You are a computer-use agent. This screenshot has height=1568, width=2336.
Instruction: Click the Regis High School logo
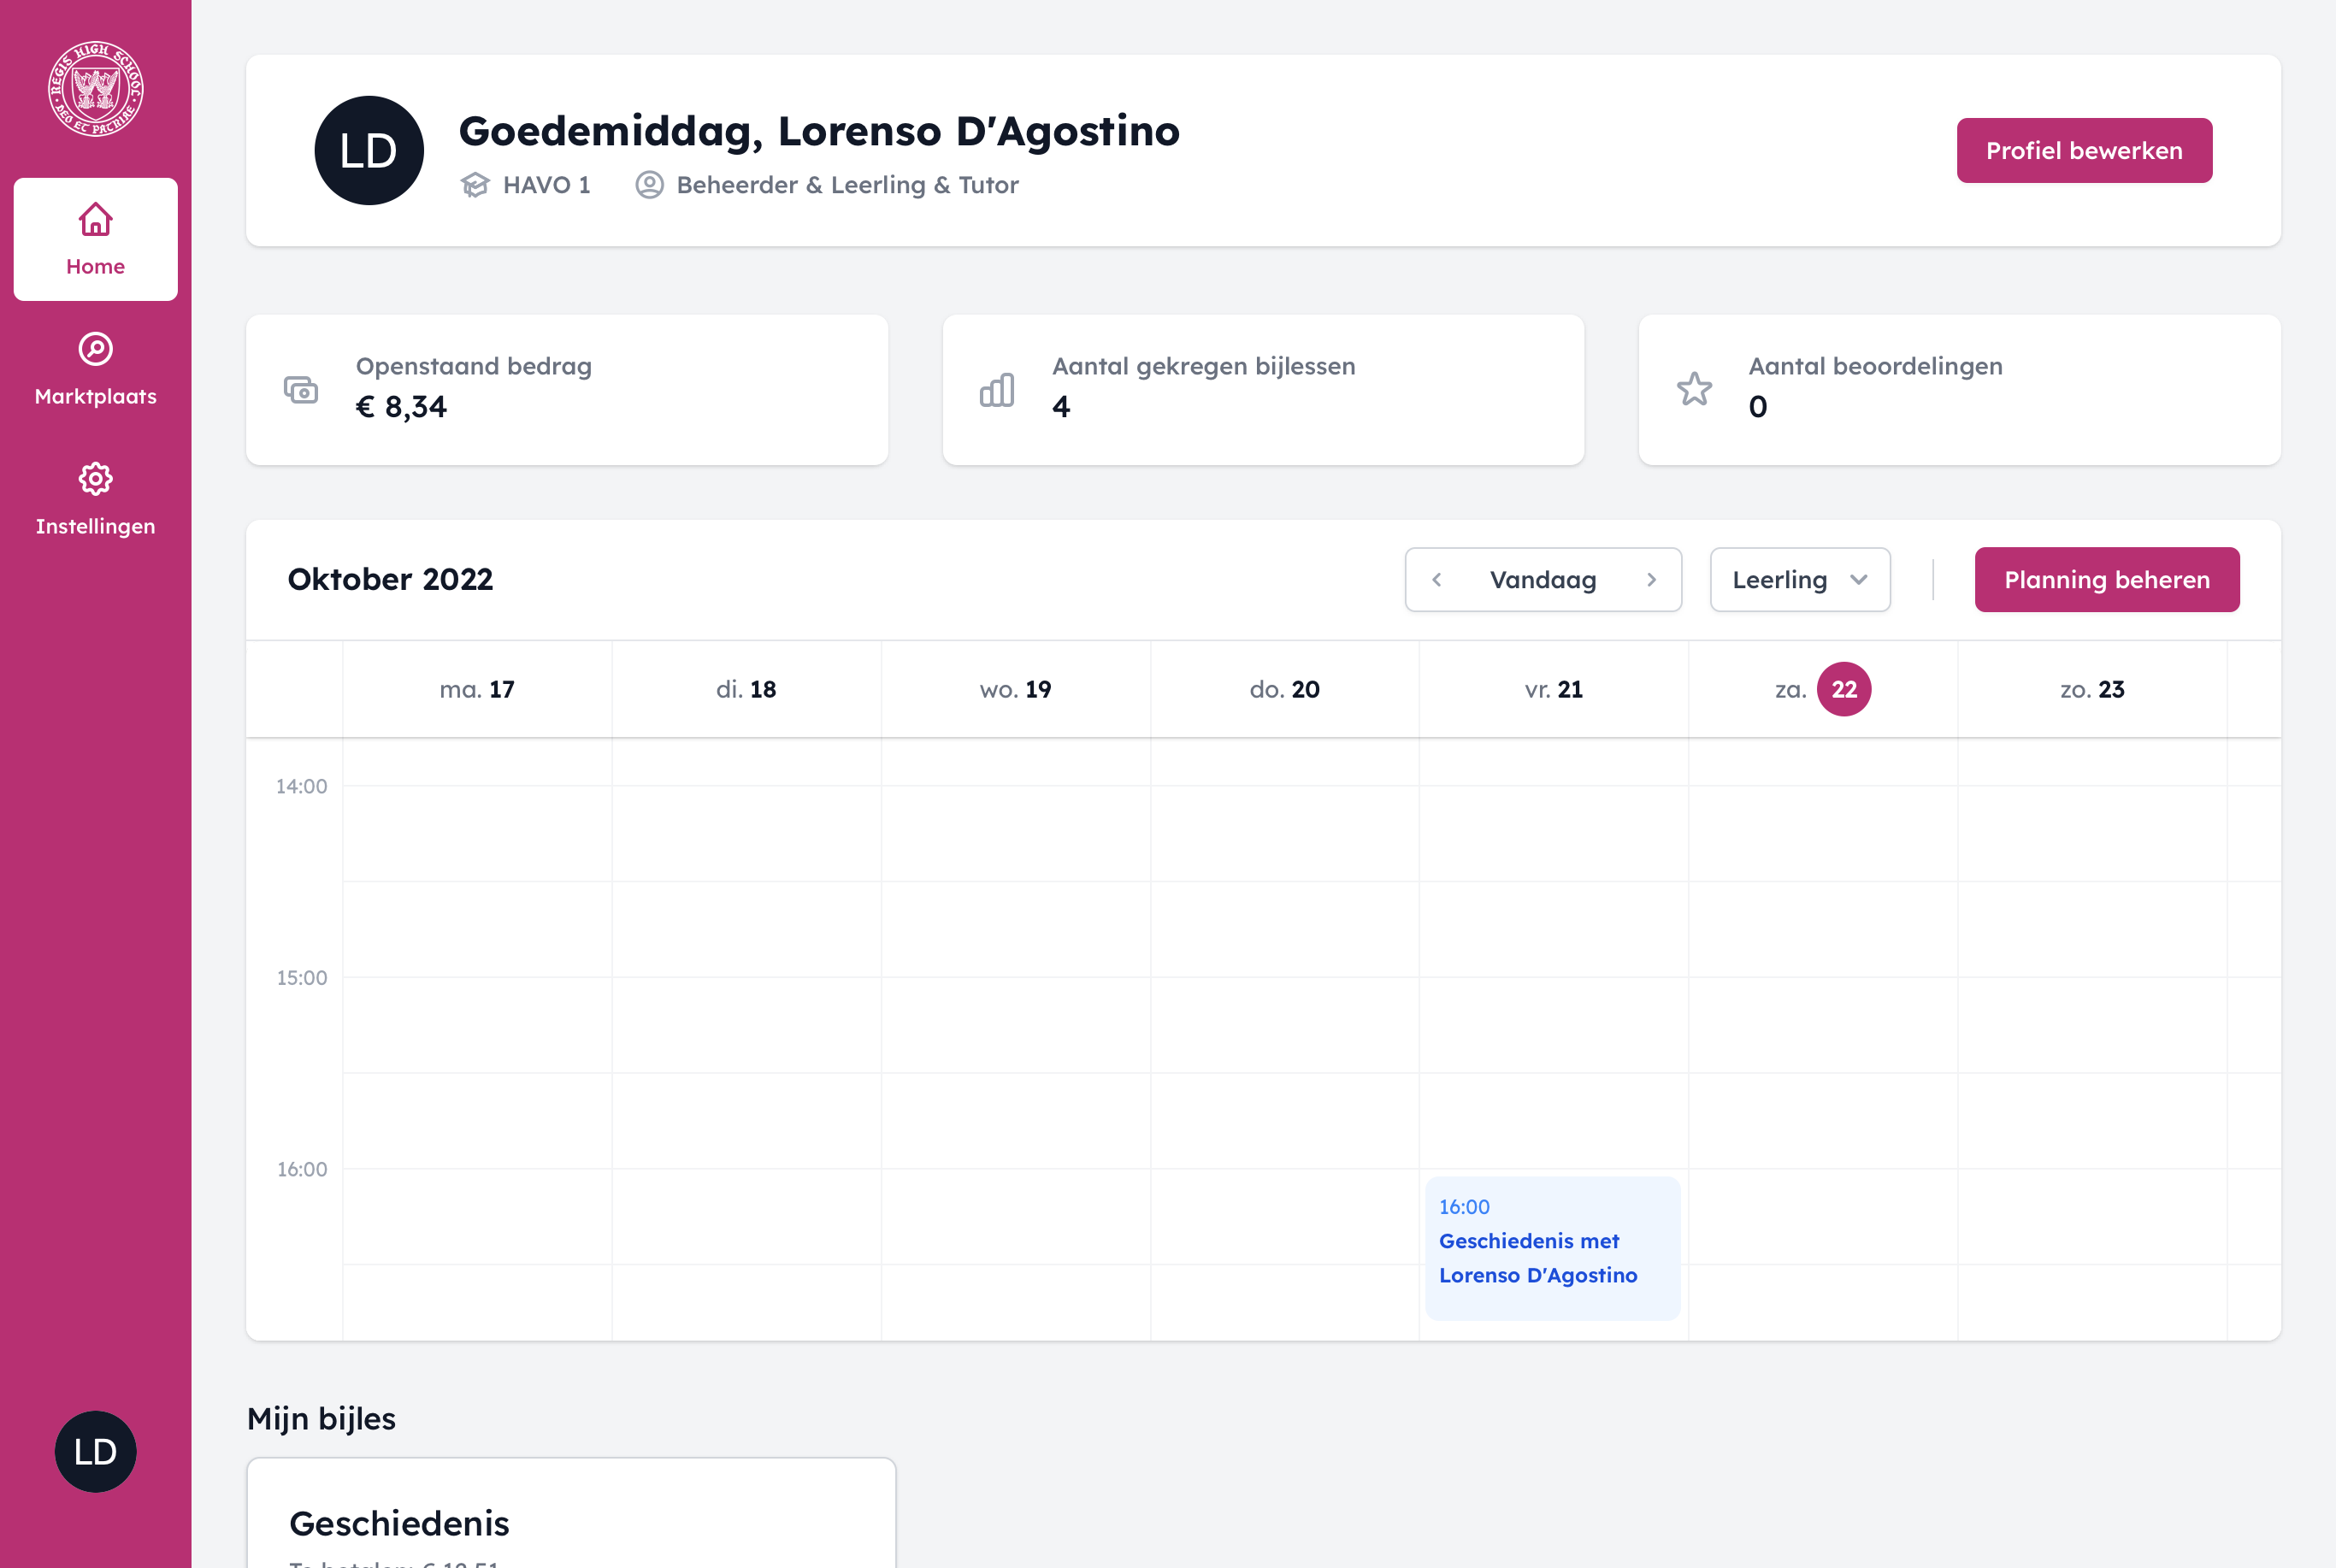[x=96, y=89]
